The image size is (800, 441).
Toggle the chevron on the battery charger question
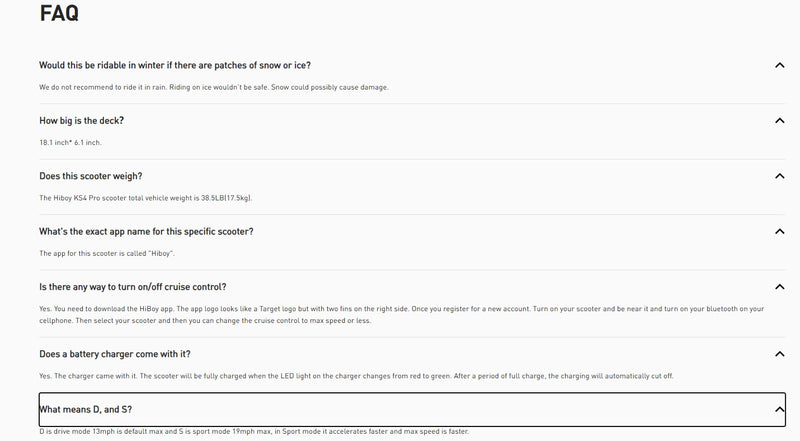[779, 353]
